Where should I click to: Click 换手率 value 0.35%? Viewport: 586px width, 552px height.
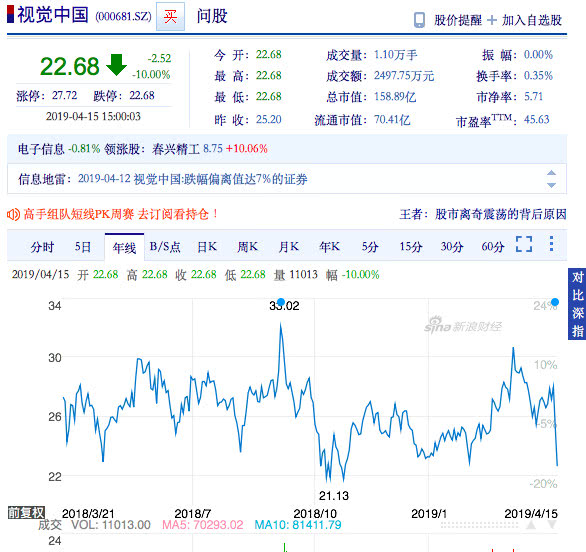click(538, 76)
